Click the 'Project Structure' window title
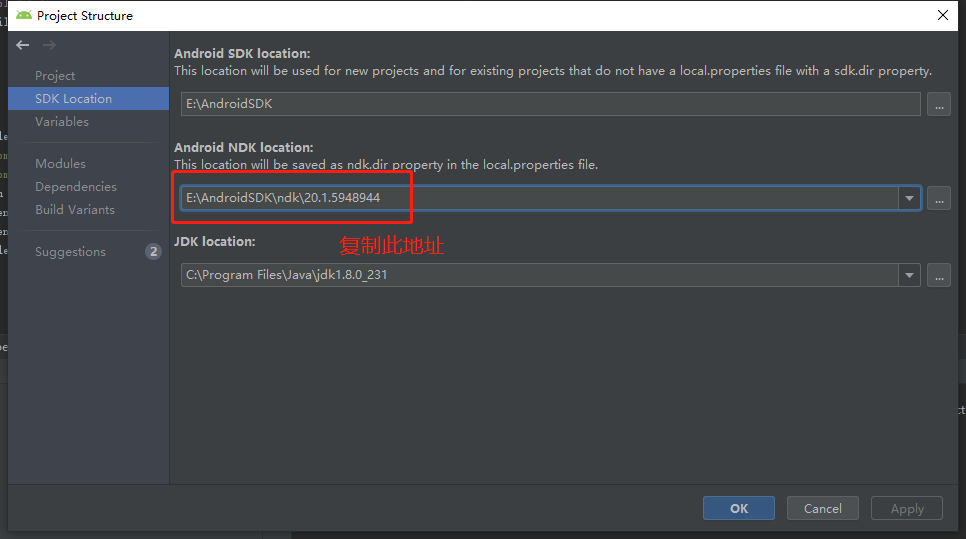Image resolution: width=966 pixels, height=539 pixels. coord(84,16)
